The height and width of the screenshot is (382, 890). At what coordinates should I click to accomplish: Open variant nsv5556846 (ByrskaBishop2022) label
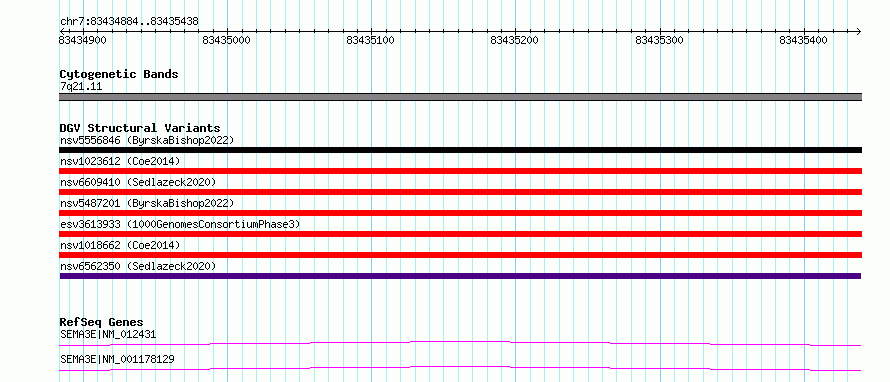pyautogui.click(x=146, y=140)
